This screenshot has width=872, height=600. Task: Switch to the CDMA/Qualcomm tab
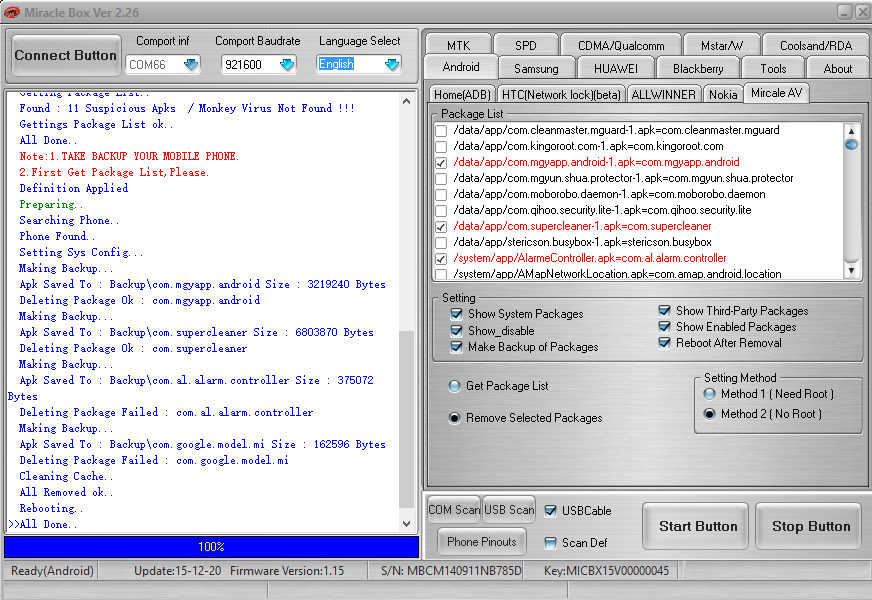tap(621, 46)
